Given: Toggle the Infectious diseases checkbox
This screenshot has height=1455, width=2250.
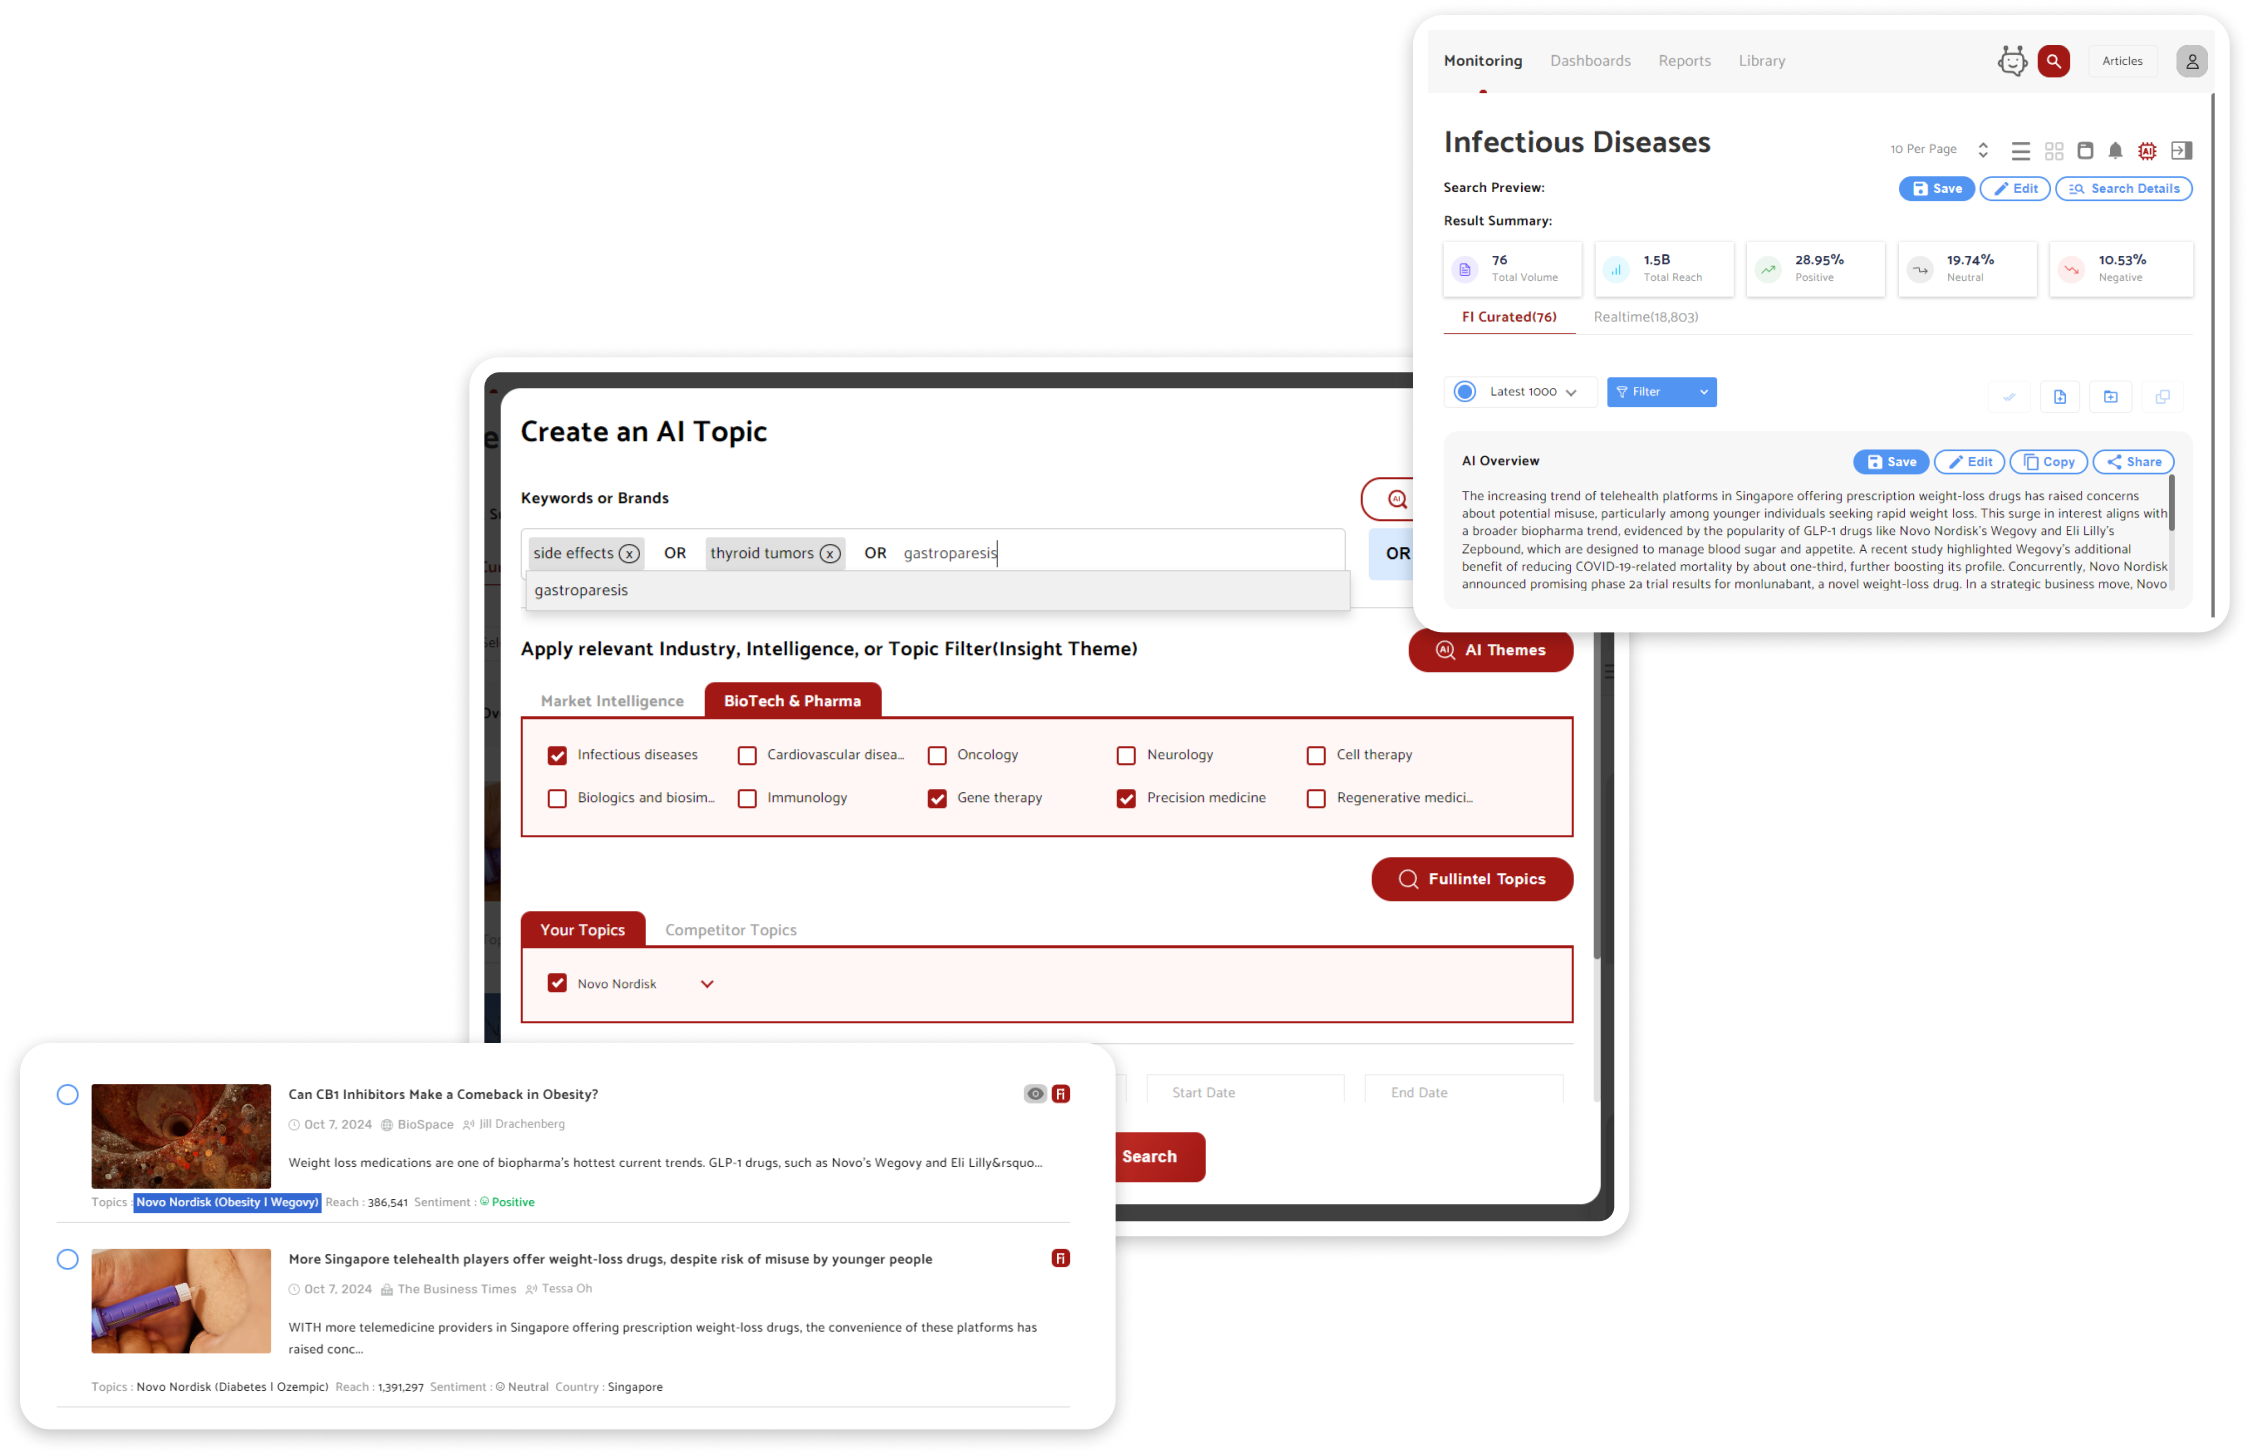Looking at the screenshot, I should (559, 755).
